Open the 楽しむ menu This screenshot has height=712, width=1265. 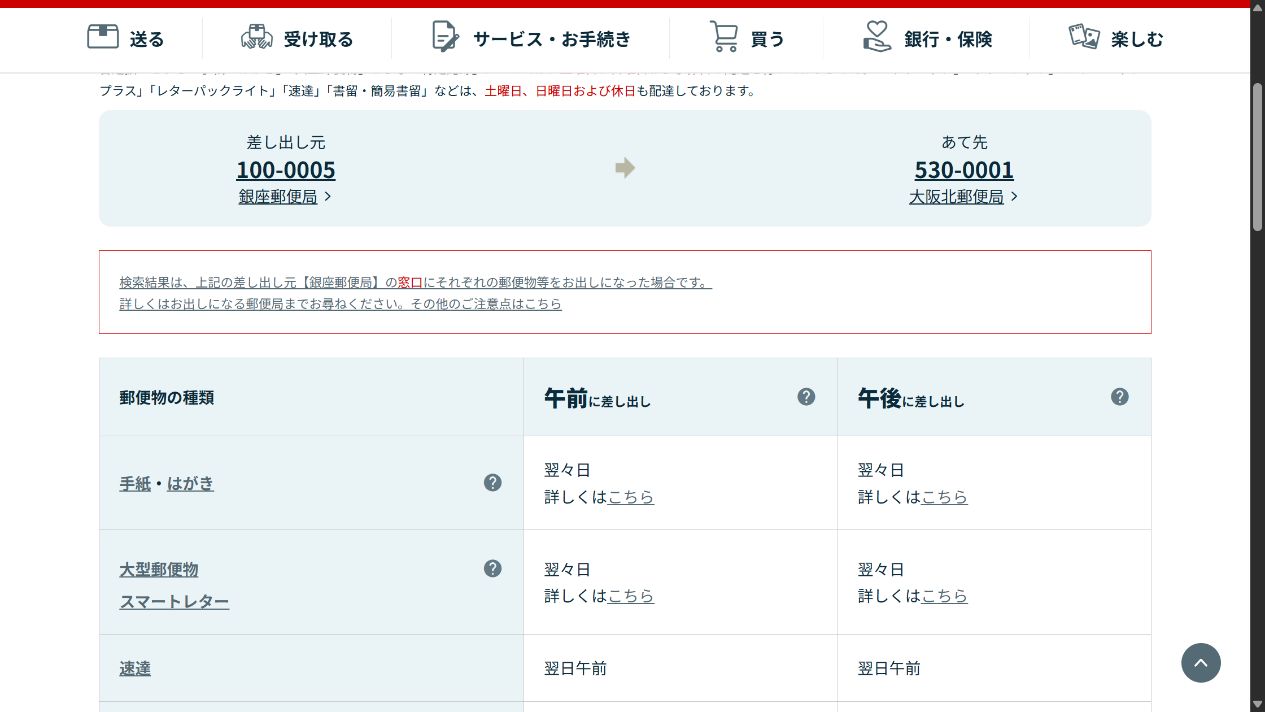pyautogui.click(x=1116, y=38)
